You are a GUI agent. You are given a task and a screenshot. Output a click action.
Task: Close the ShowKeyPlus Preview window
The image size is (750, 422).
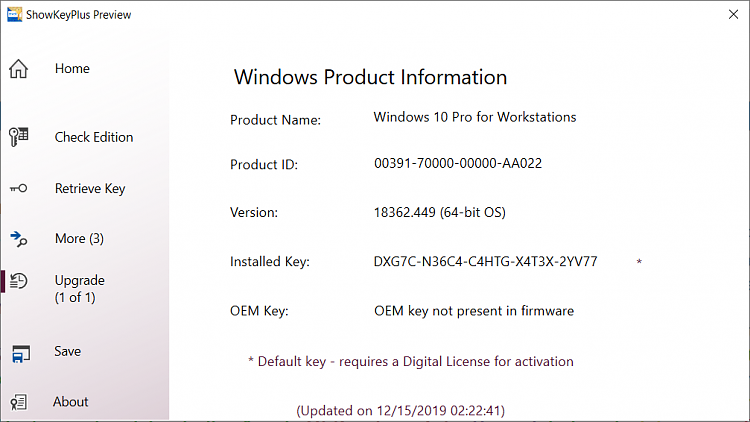(733, 14)
